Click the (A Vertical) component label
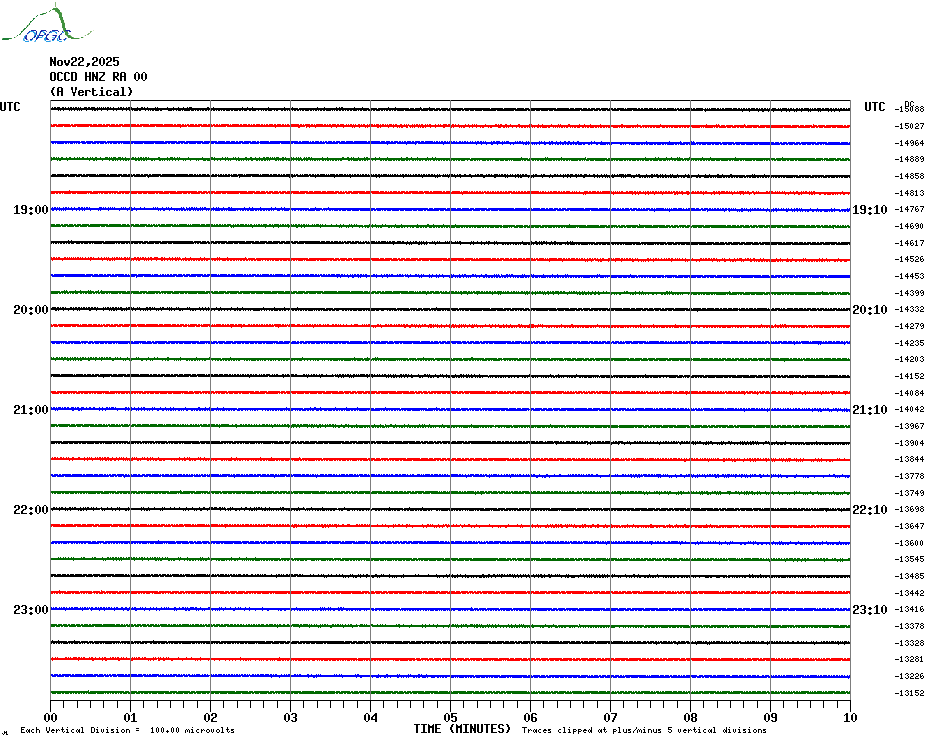Viewport: 930px width, 744px height. pos(91,91)
